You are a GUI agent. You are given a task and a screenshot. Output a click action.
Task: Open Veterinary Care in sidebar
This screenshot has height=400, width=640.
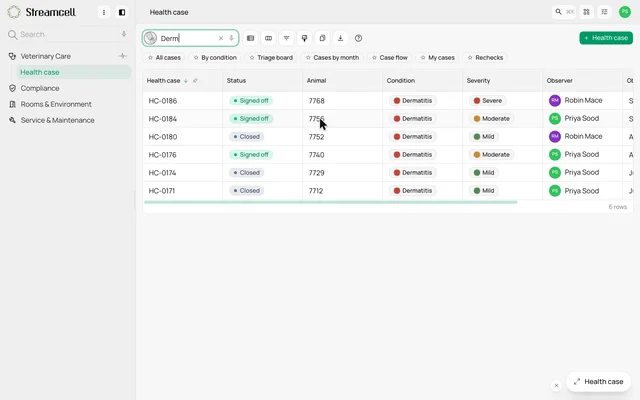(x=45, y=56)
